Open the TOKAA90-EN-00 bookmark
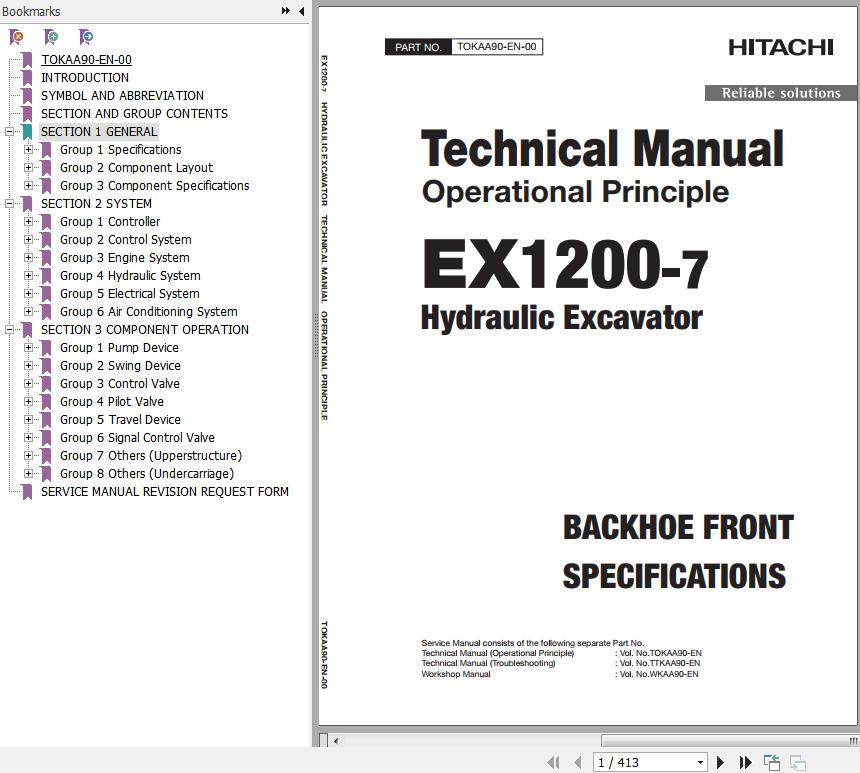The image size is (860, 773). click(86, 60)
